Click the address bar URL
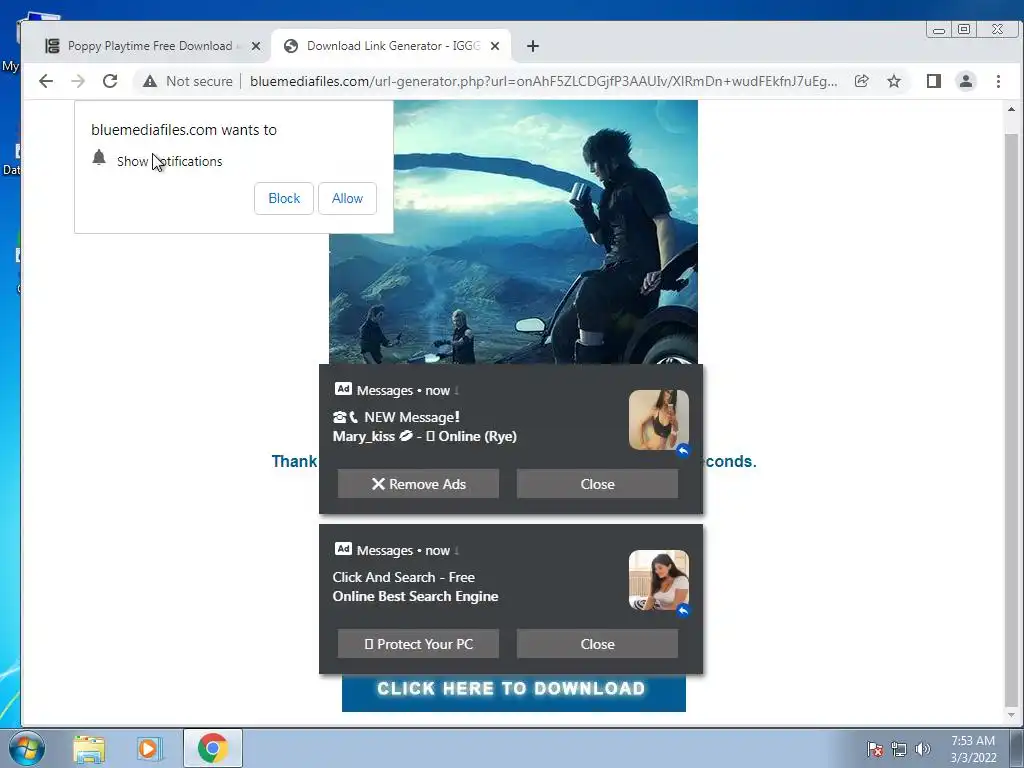Viewport: 1024px width, 768px height. (543, 81)
